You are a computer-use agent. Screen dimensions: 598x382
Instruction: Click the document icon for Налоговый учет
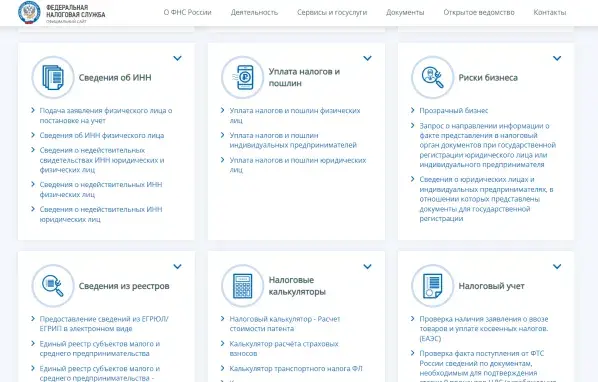[x=432, y=286]
